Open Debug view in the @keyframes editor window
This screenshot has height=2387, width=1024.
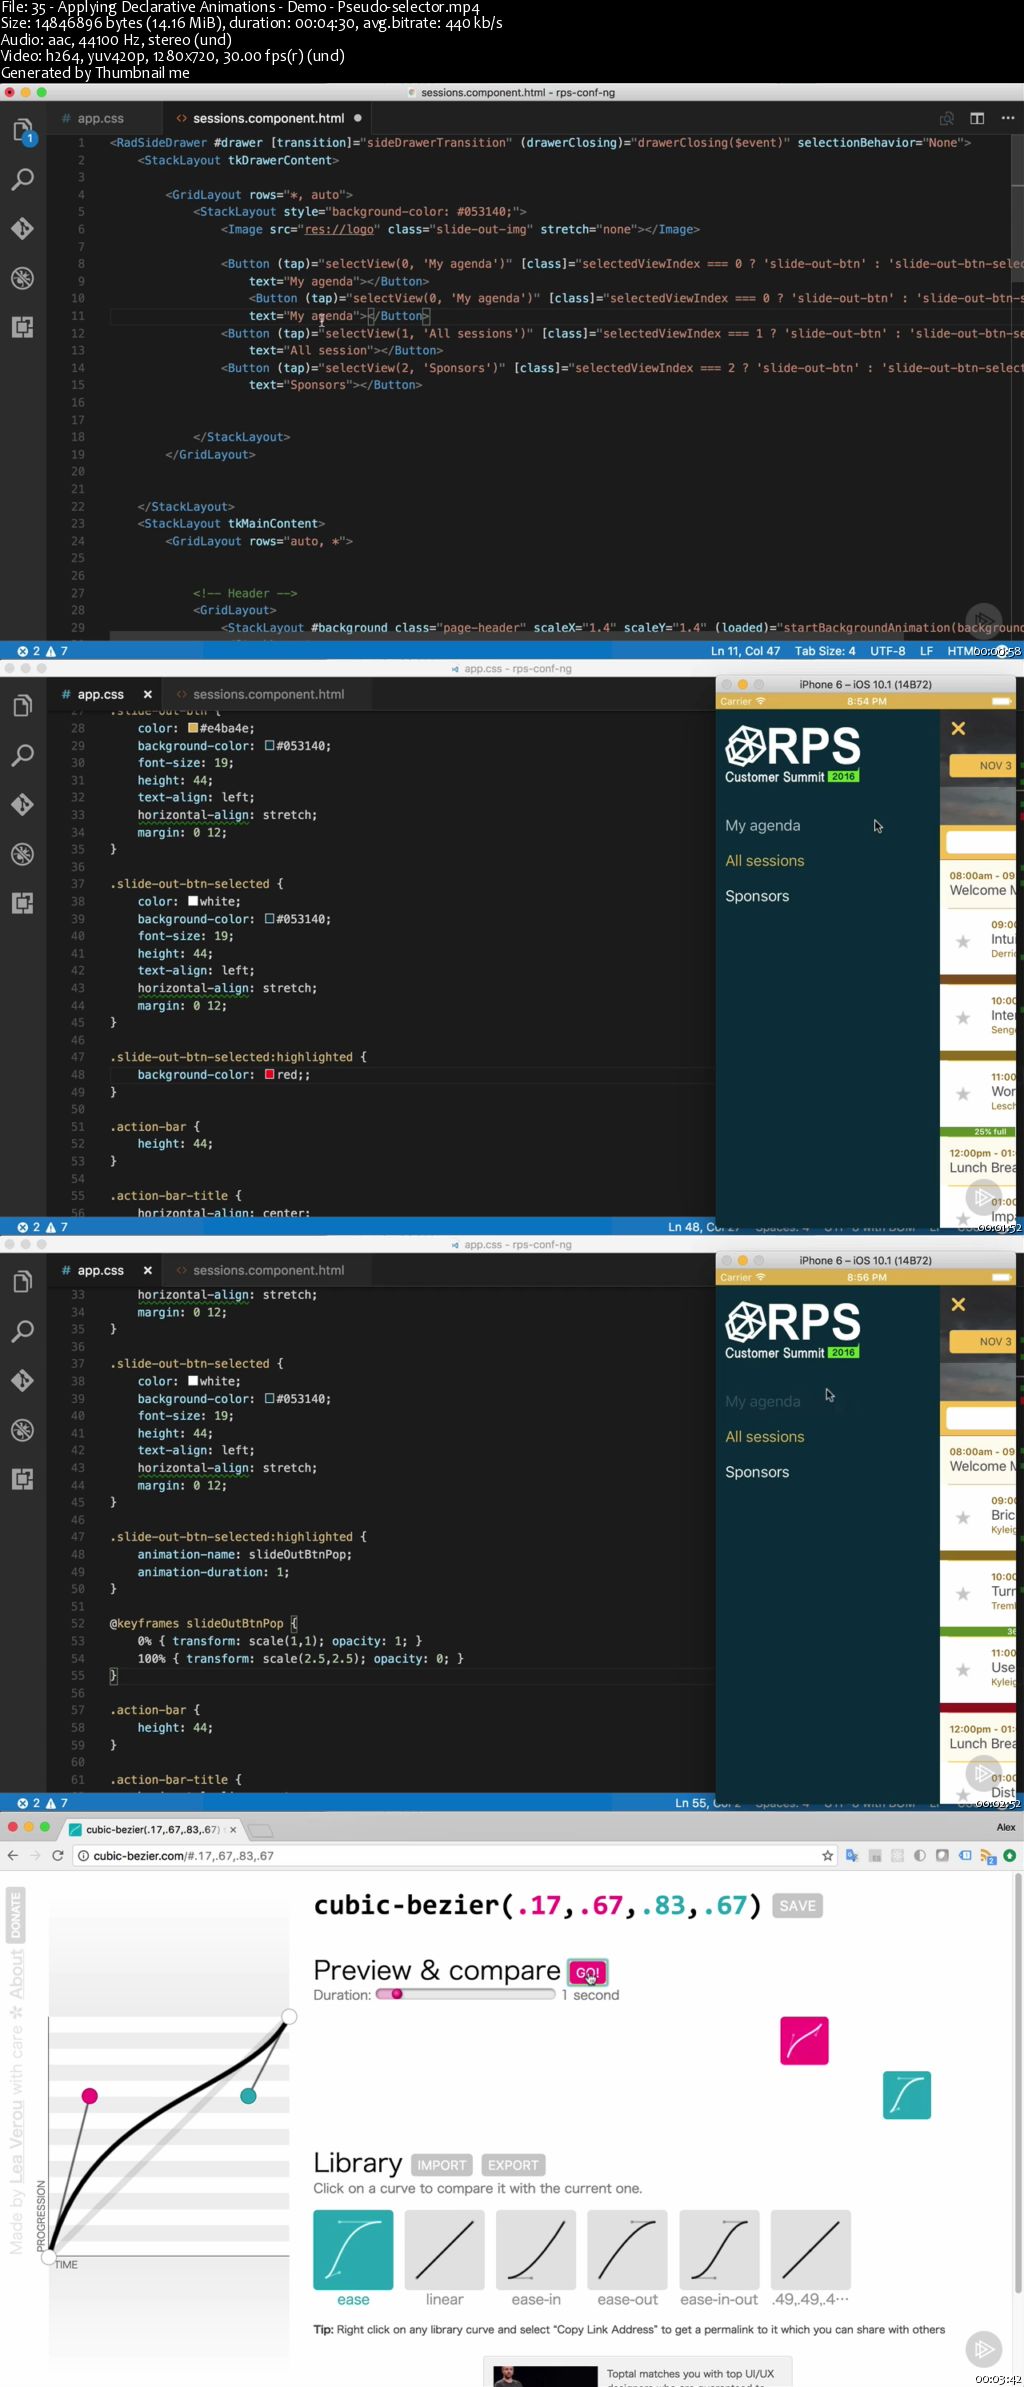pos(22,1430)
